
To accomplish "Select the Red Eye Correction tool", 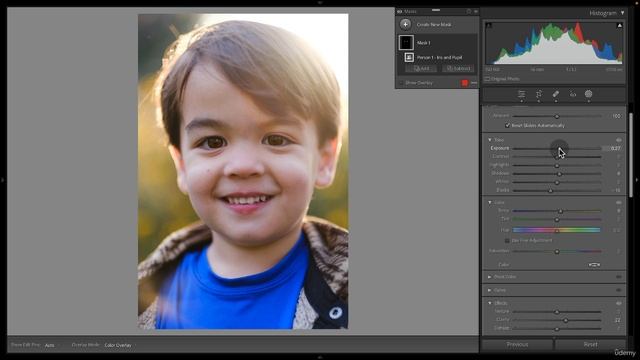I will click(573, 94).
